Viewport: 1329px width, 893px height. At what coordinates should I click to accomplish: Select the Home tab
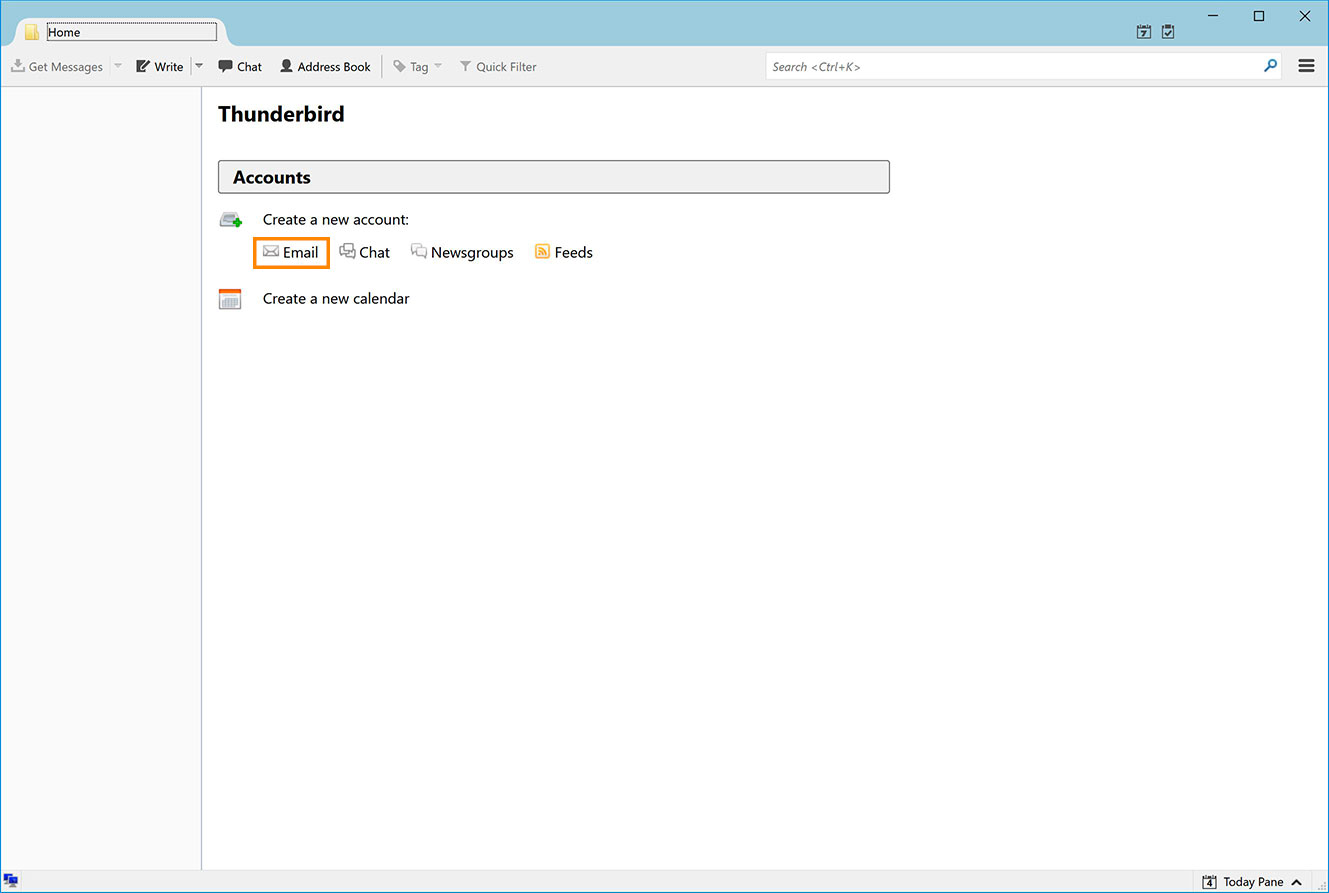tap(120, 32)
